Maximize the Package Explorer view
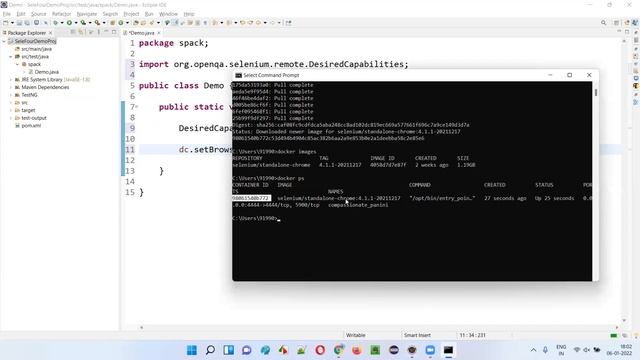 click(114, 32)
